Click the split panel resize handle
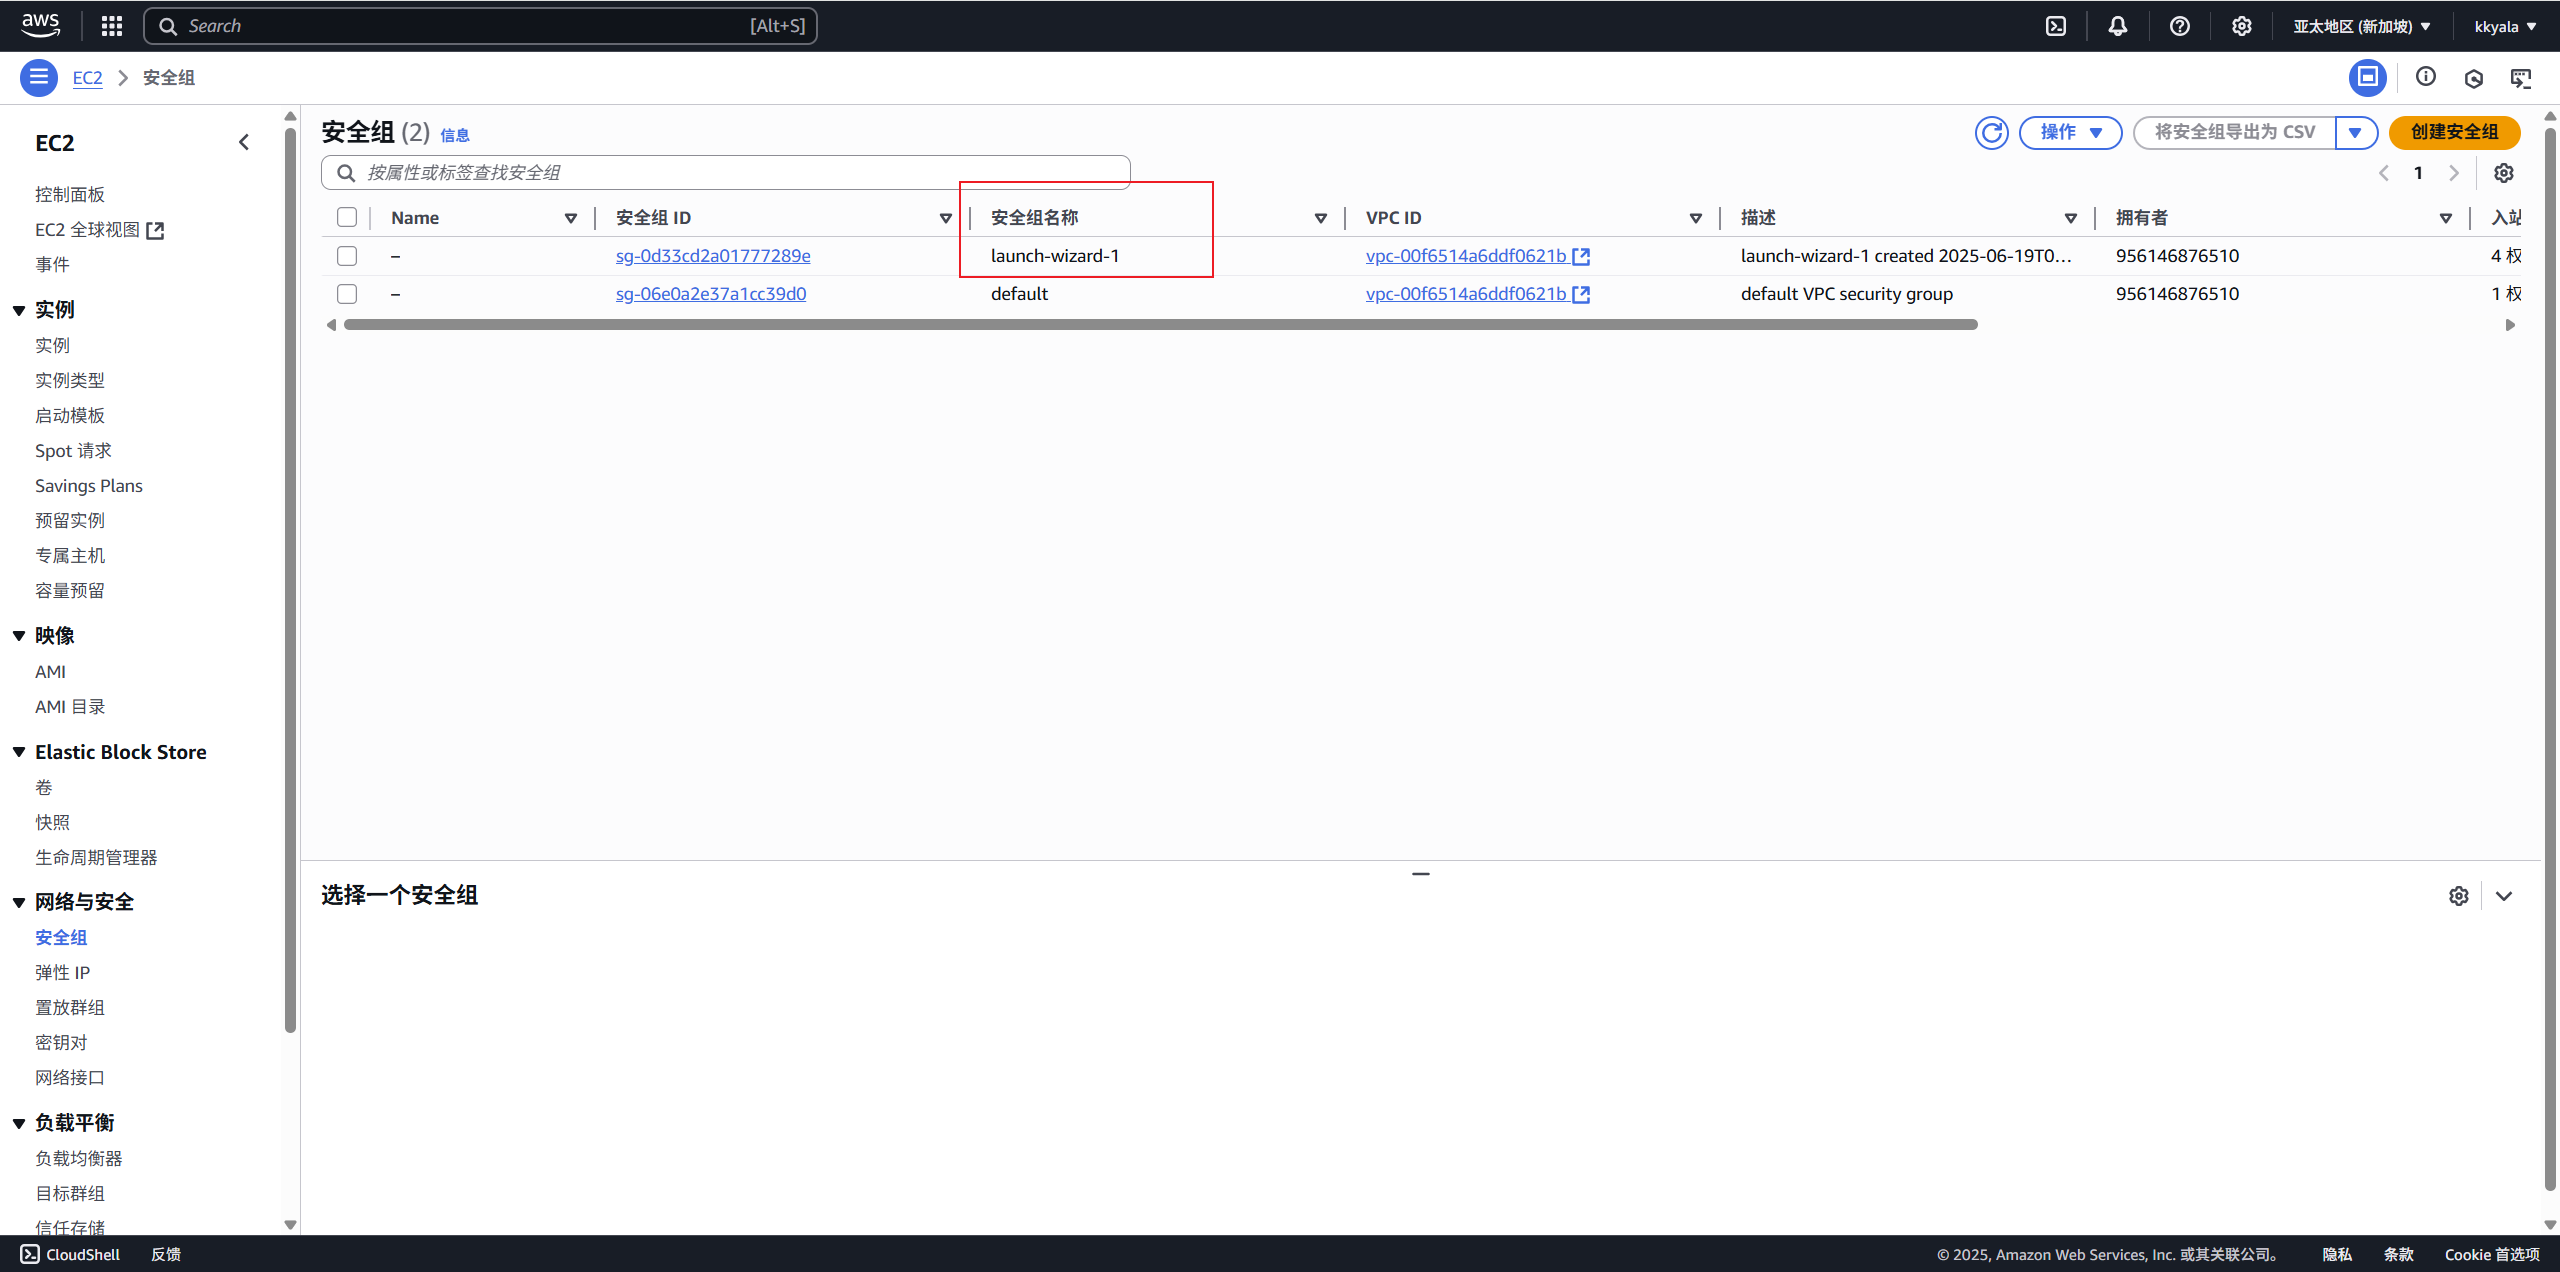Screen dimensions: 2560x1272 [1421, 874]
